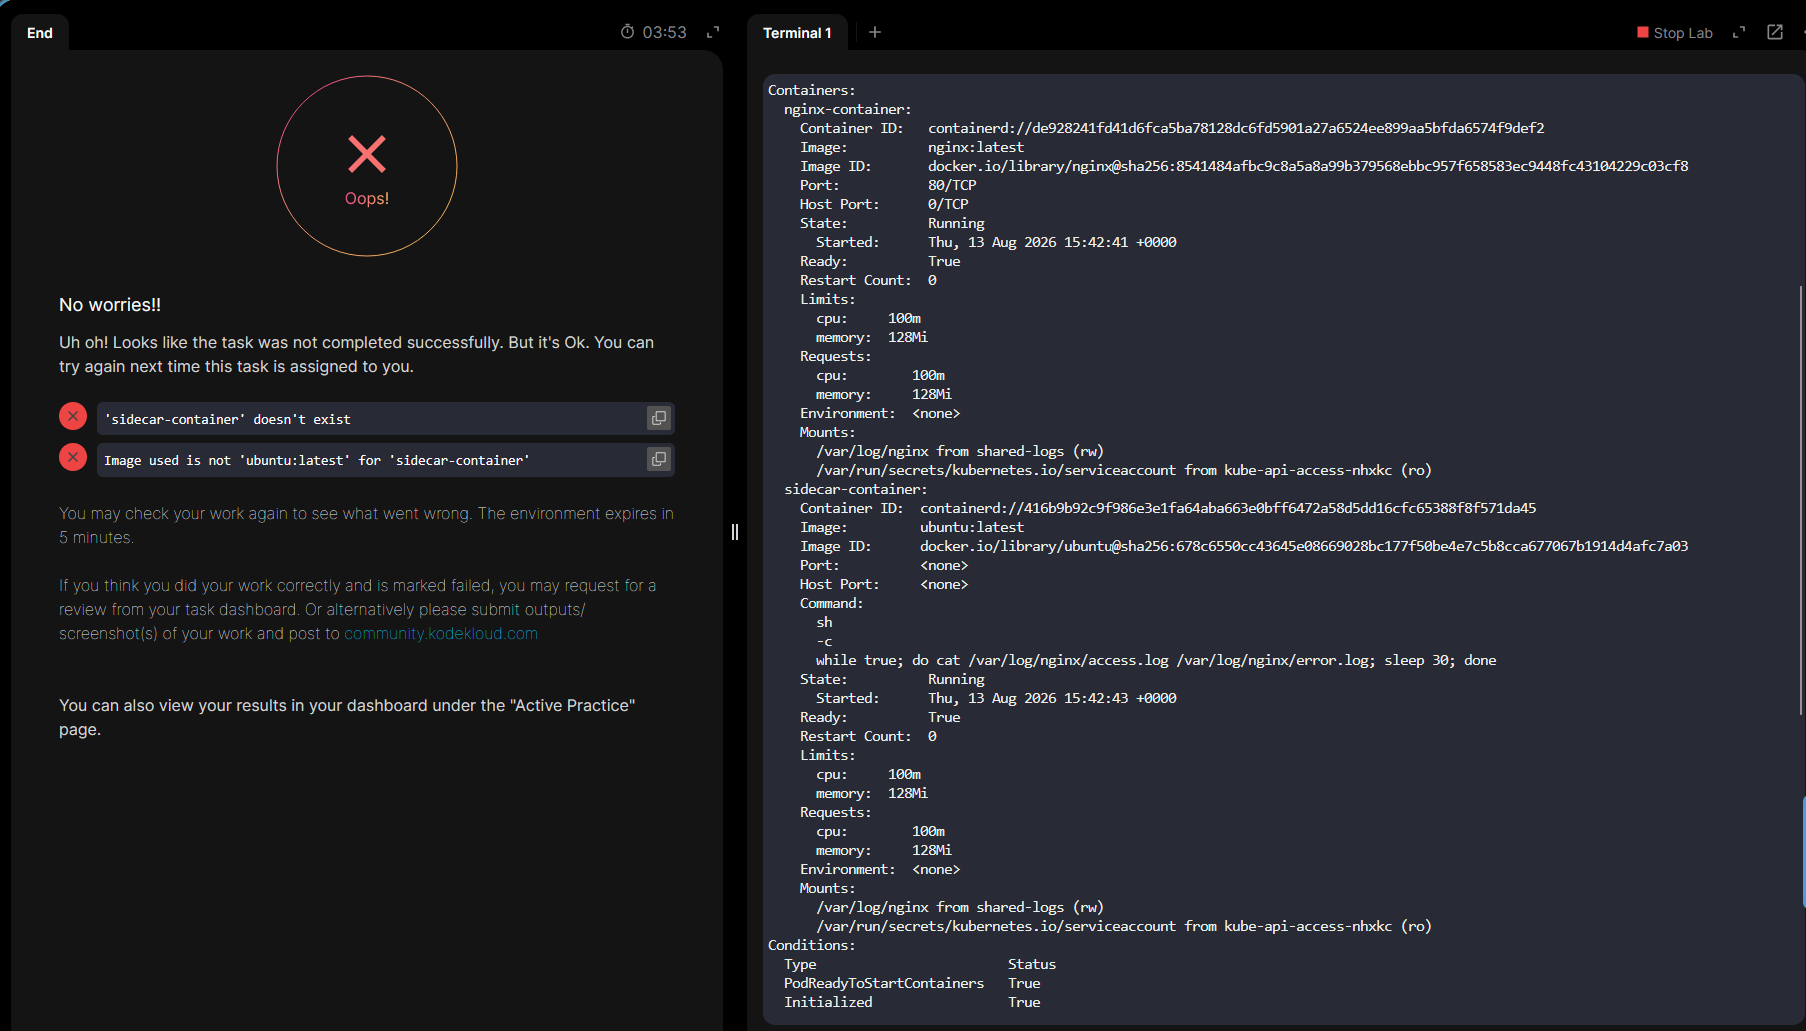Copy the 'sidecar-container doesn't exist' message
The height and width of the screenshot is (1031, 1806).
tap(658, 418)
